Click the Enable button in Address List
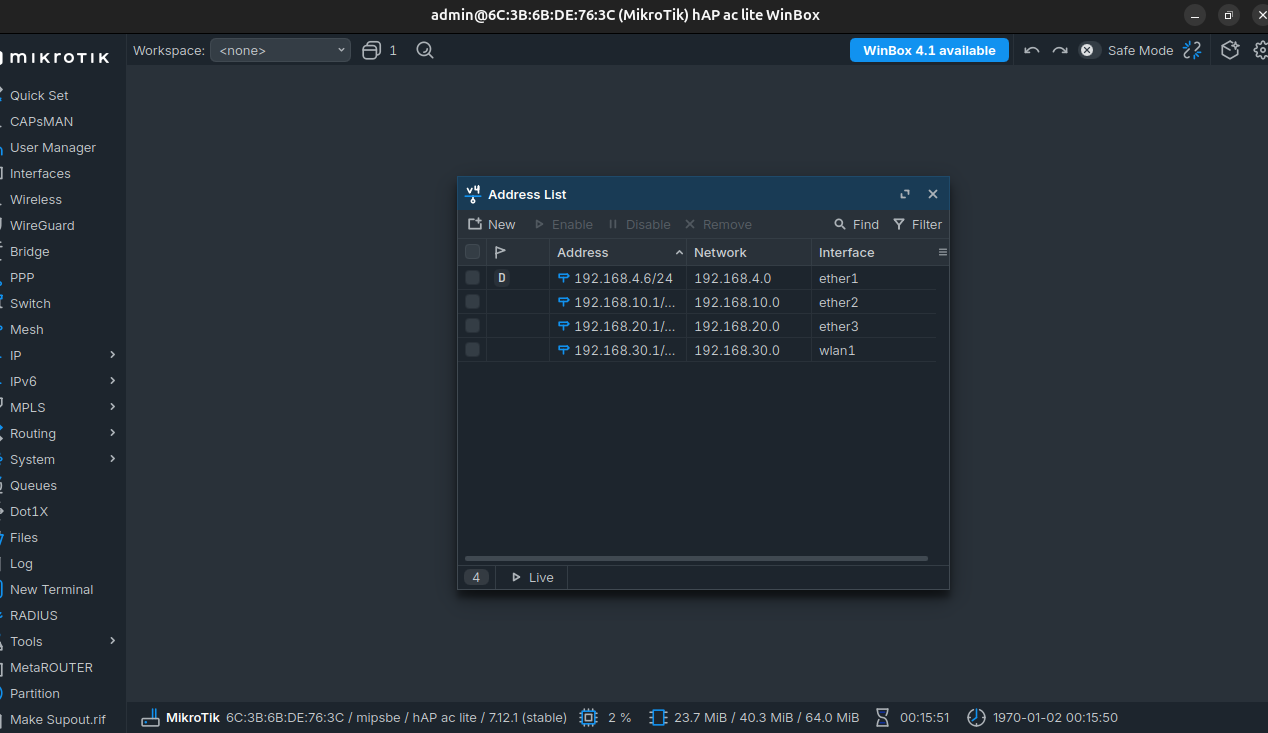Screen dimensions: 1268x733 [x=563, y=224]
